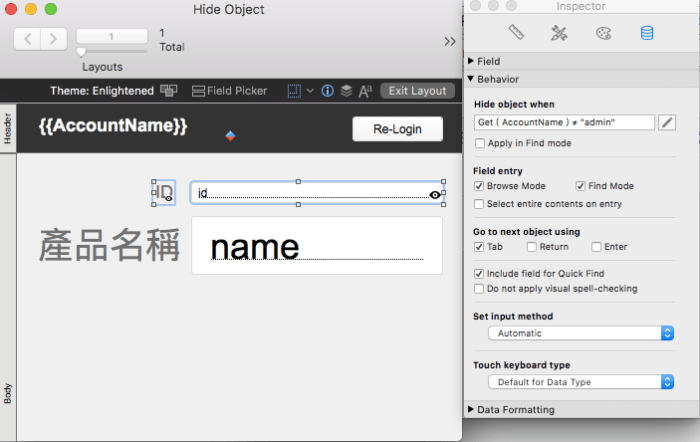This screenshot has height=442, width=700.
Task: Open the Styles tab in Inspector
Action: (x=559, y=33)
